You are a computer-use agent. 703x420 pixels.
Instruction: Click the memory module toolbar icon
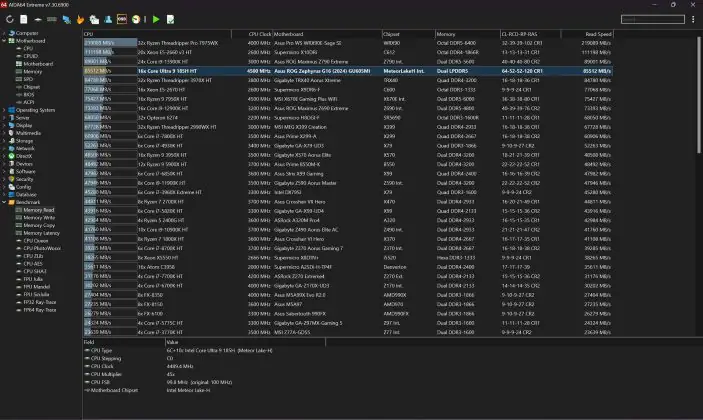(52, 19)
